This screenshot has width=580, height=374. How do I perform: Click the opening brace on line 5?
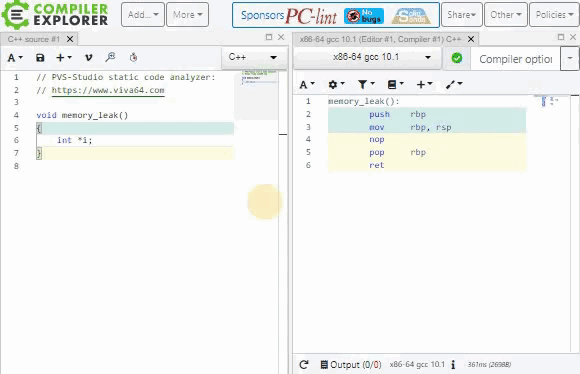coord(39,128)
